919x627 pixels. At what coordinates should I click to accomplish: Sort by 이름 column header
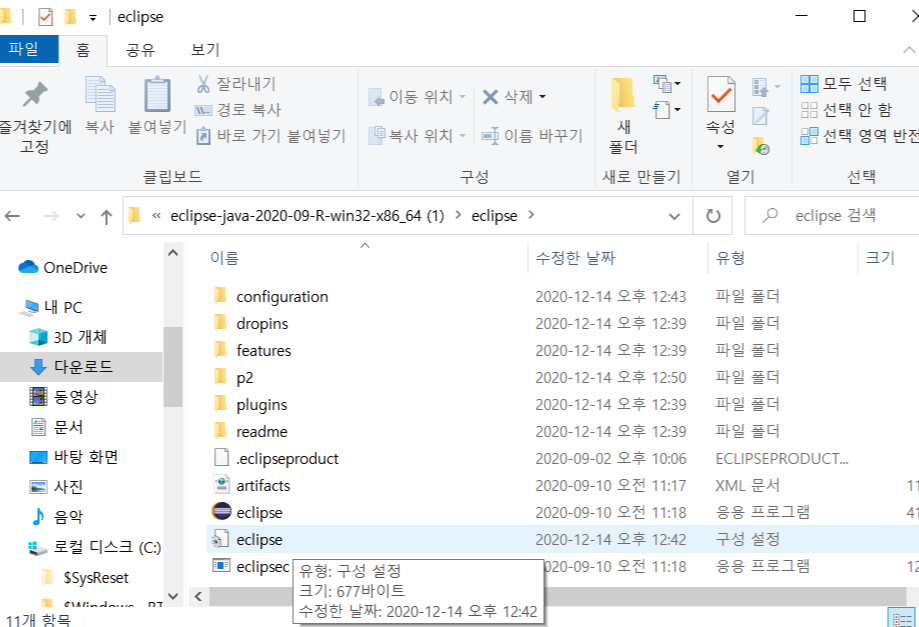pos(224,258)
